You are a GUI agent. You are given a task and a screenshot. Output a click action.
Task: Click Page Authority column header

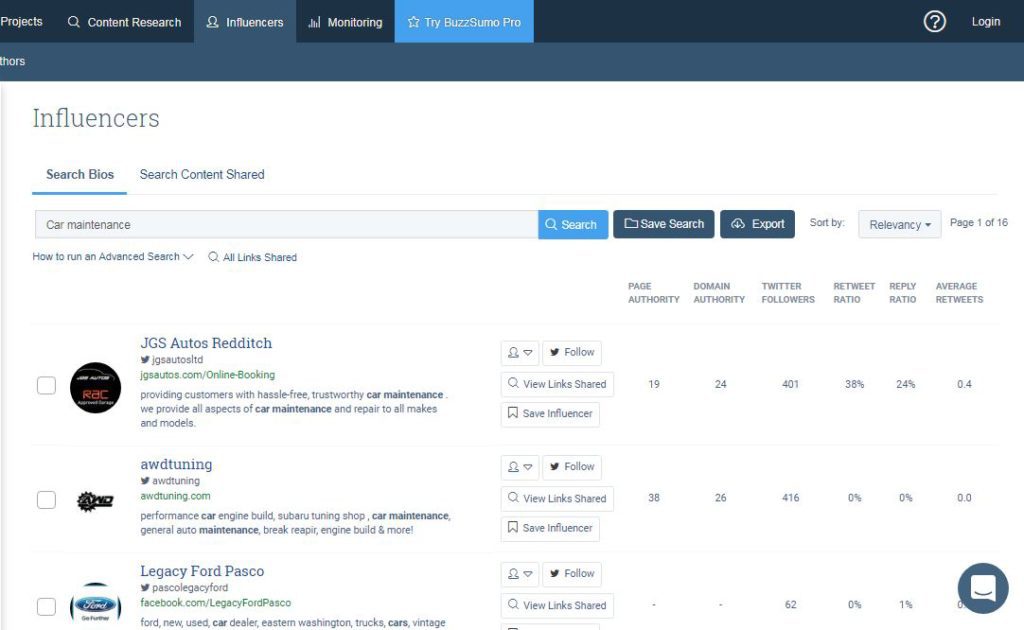[x=653, y=292]
